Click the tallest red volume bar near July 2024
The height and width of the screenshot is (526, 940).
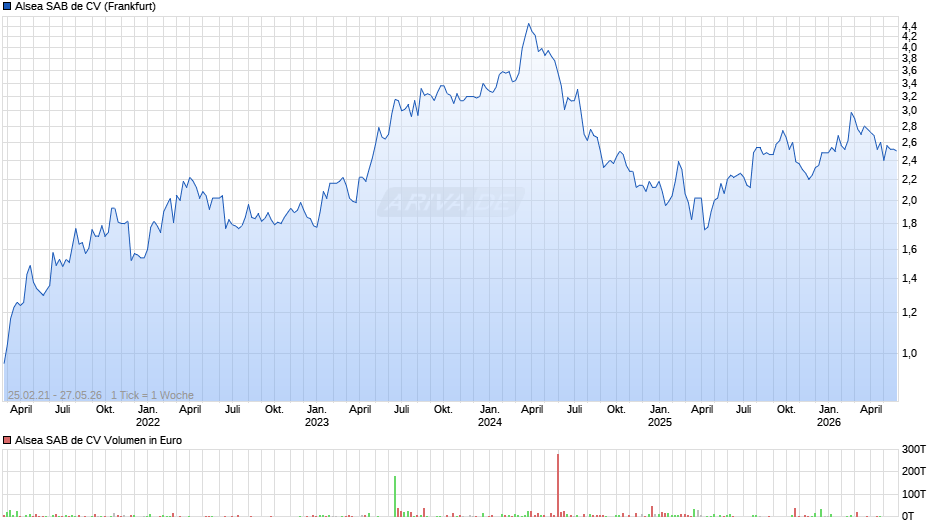point(558,485)
